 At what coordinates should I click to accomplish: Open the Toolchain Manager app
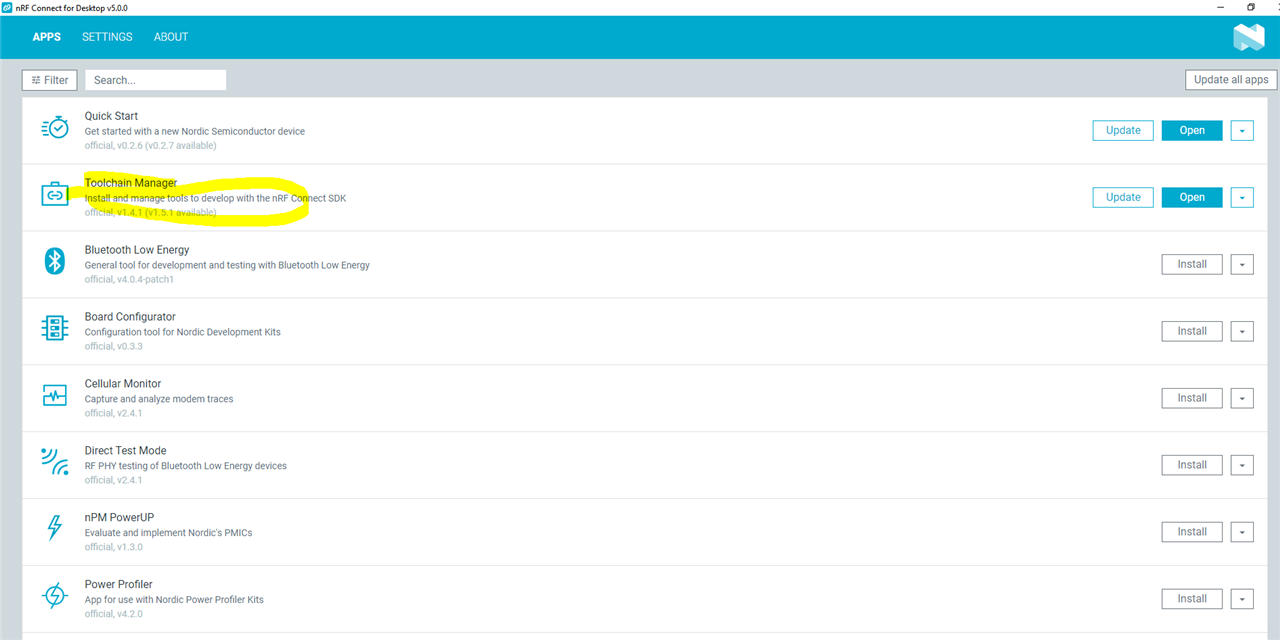(x=1192, y=197)
